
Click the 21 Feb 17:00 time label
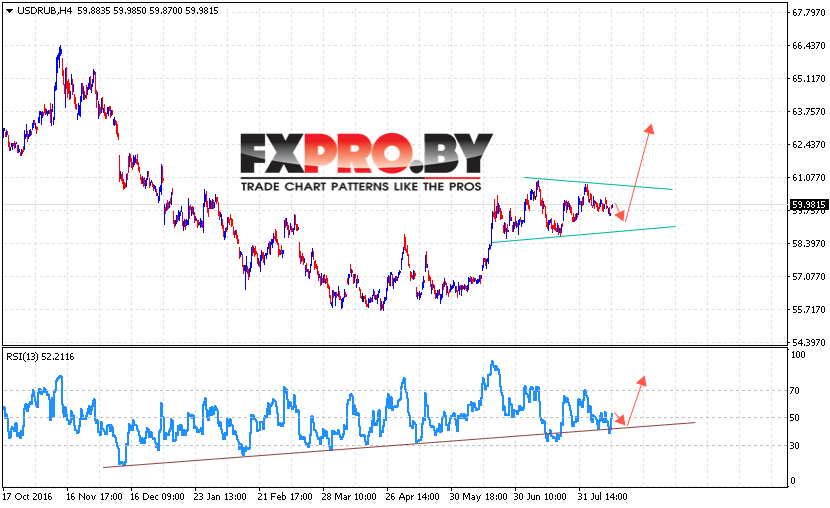tap(285, 497)
